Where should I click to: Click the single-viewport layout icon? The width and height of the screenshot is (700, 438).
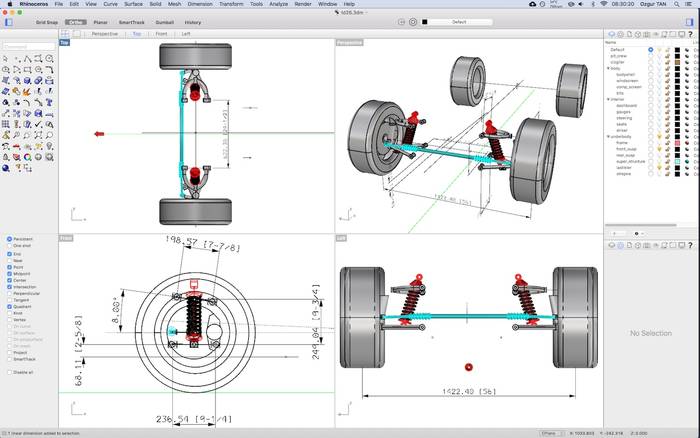click(77, 33)
